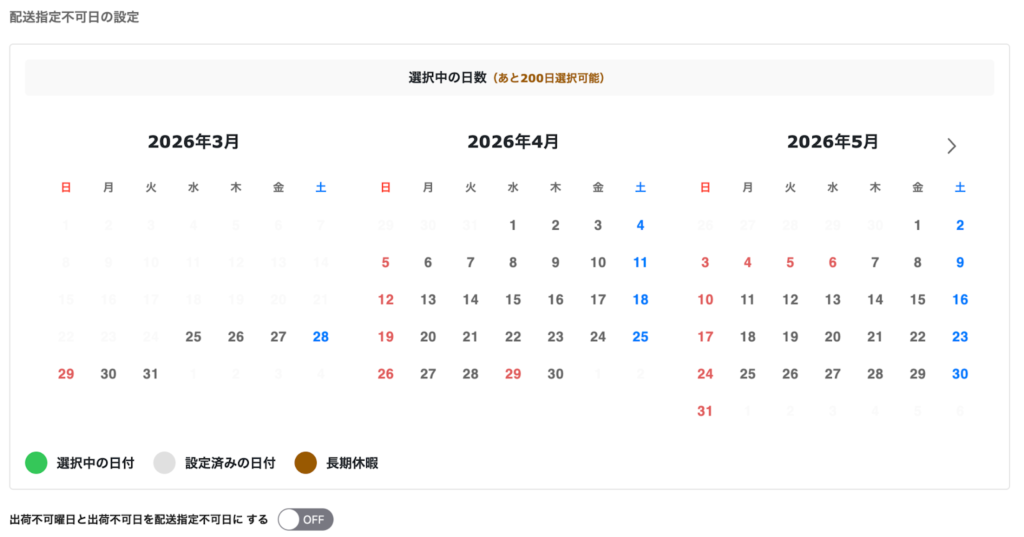1024x537 pixels.
Task: Click the green 選択中の日付 legend circle
Action: point(36,463)
